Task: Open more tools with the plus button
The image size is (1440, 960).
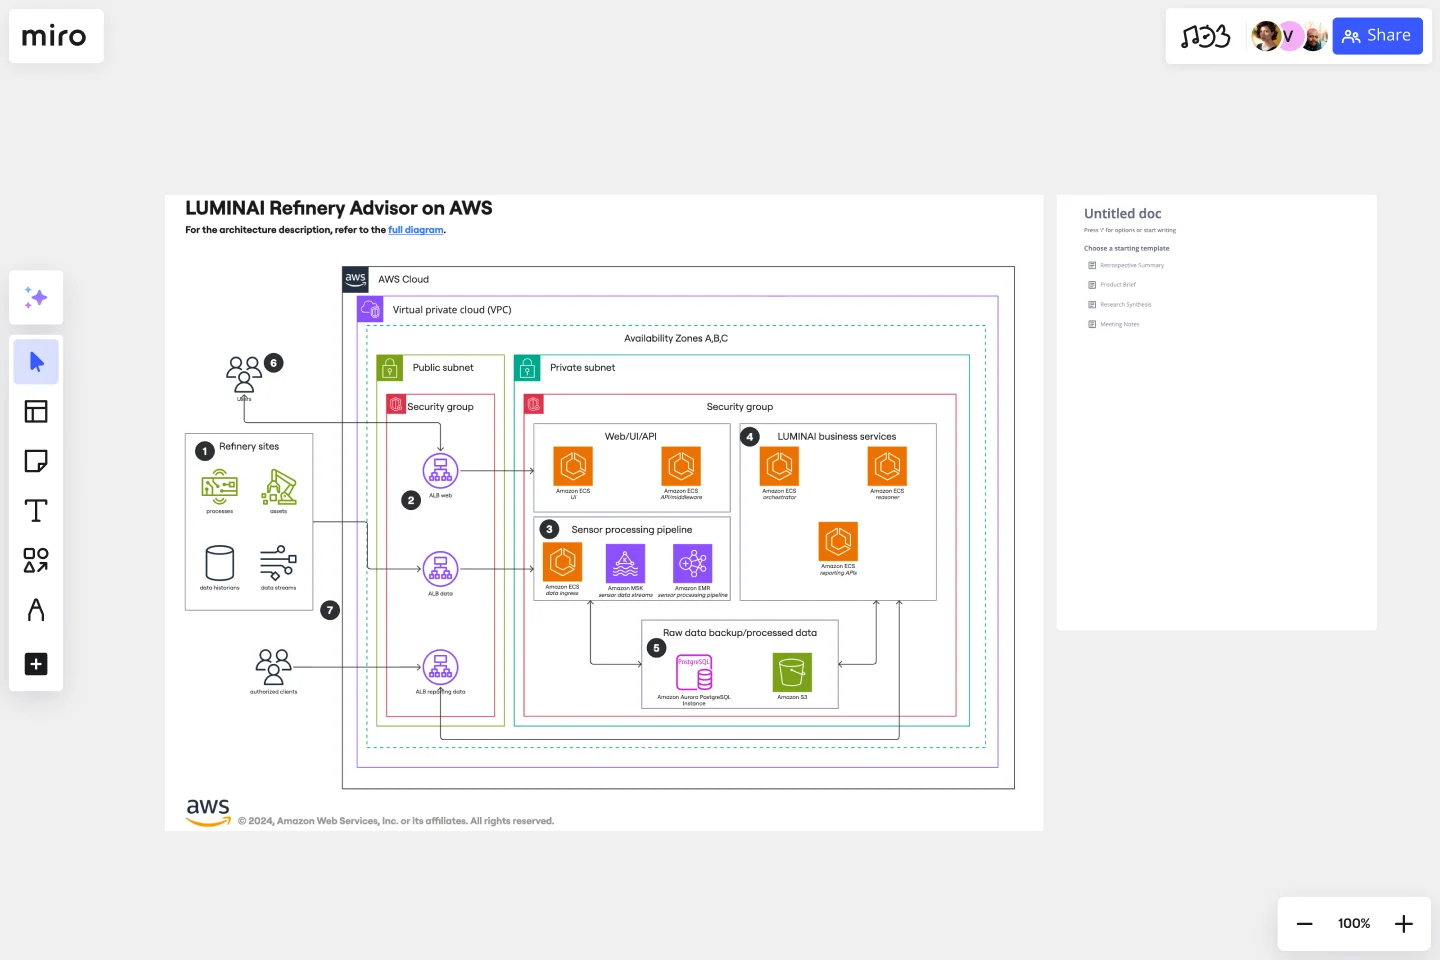Action: 36,664
